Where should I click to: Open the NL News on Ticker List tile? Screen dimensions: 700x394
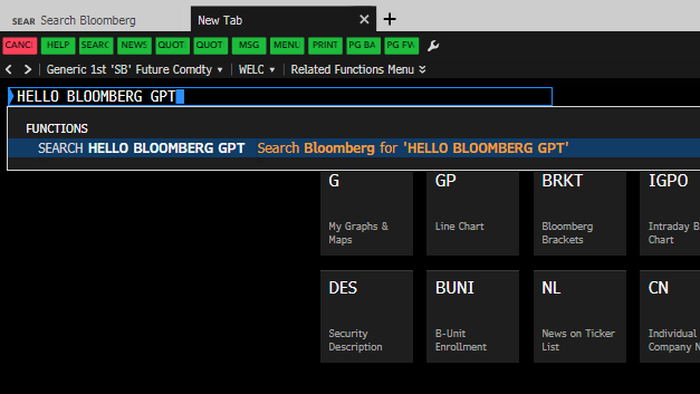coord(580,316)
